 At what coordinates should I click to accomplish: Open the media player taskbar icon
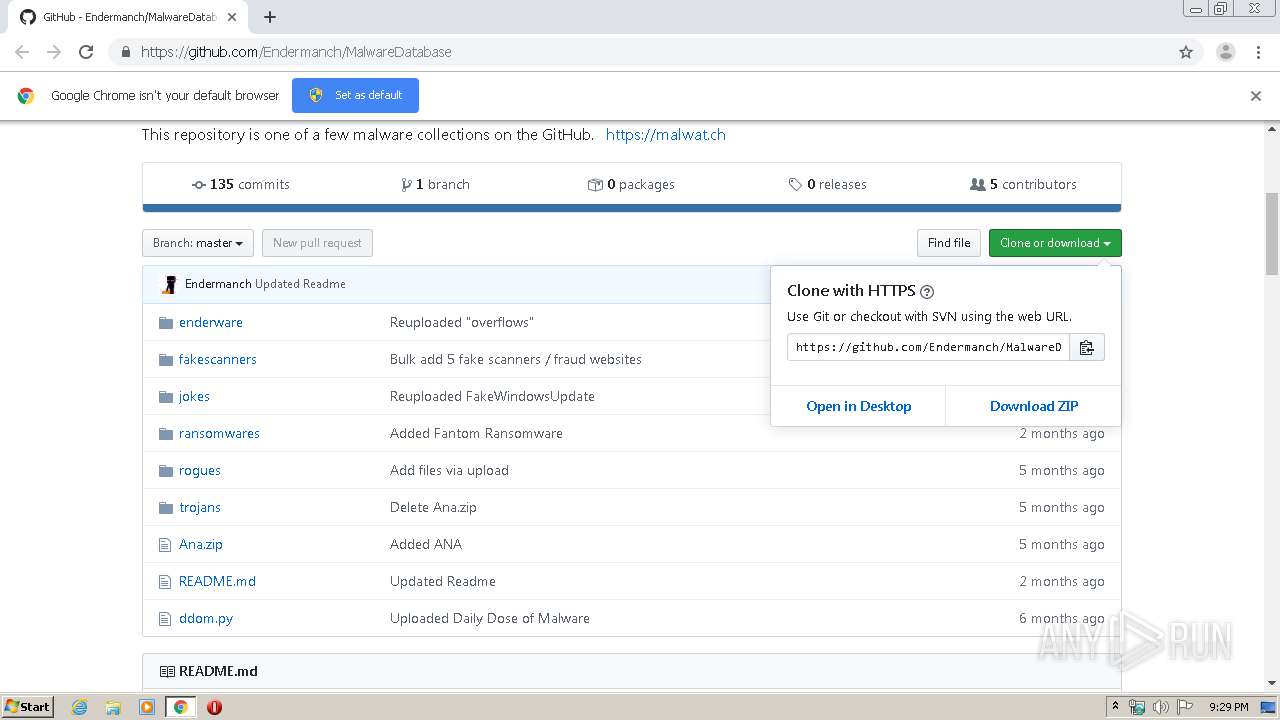(147, 707)
